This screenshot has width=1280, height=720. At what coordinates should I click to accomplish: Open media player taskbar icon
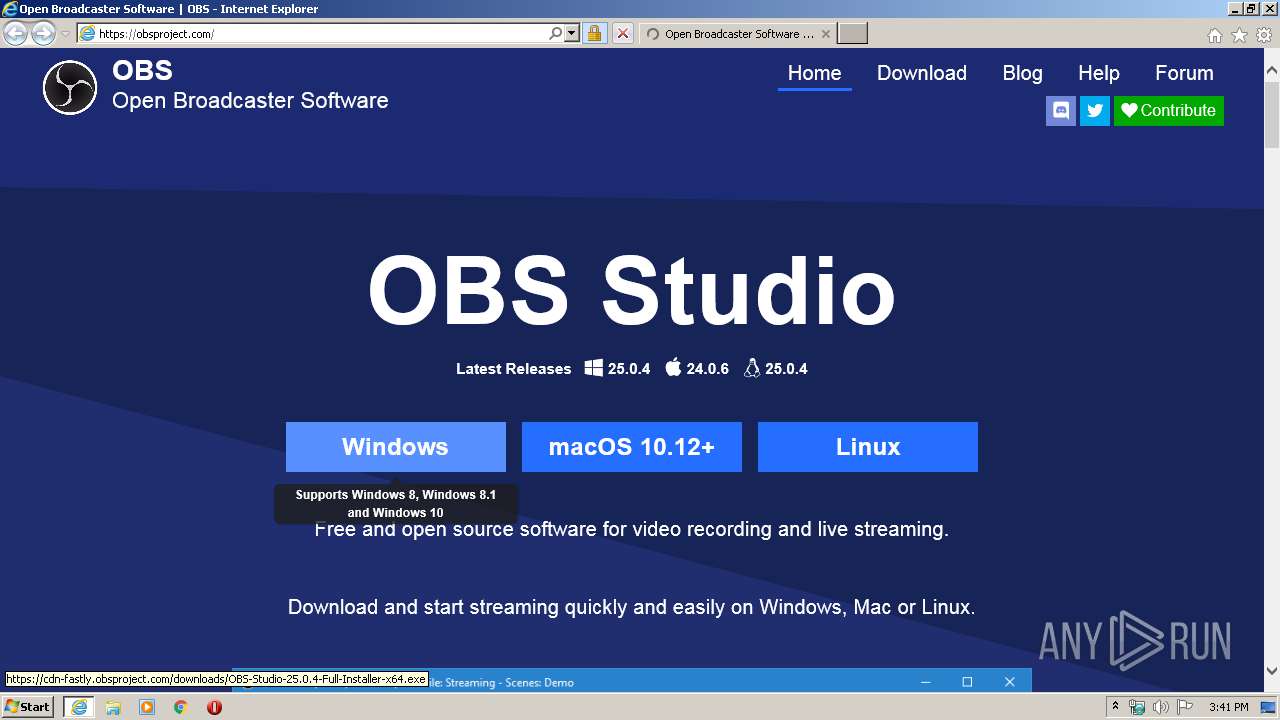pos(147,707)
